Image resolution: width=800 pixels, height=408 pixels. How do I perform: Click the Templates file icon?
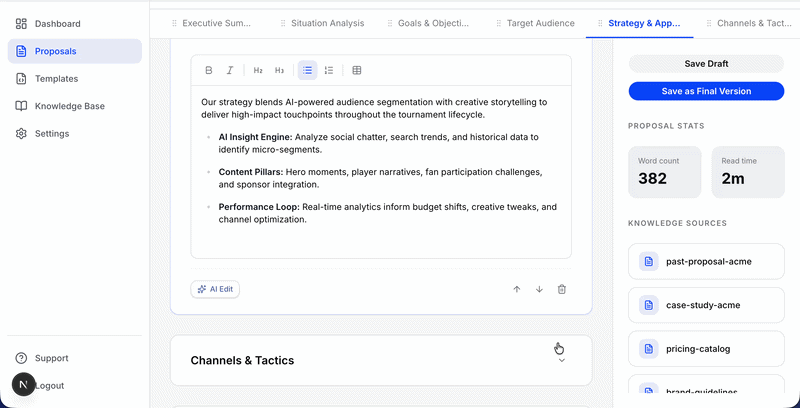click(21, 79)
